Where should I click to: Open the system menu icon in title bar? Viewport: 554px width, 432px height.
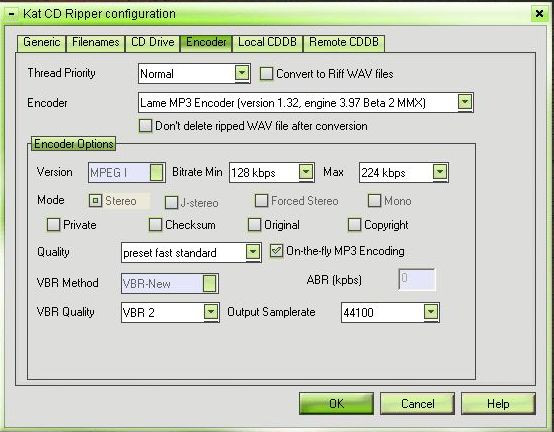12,14
